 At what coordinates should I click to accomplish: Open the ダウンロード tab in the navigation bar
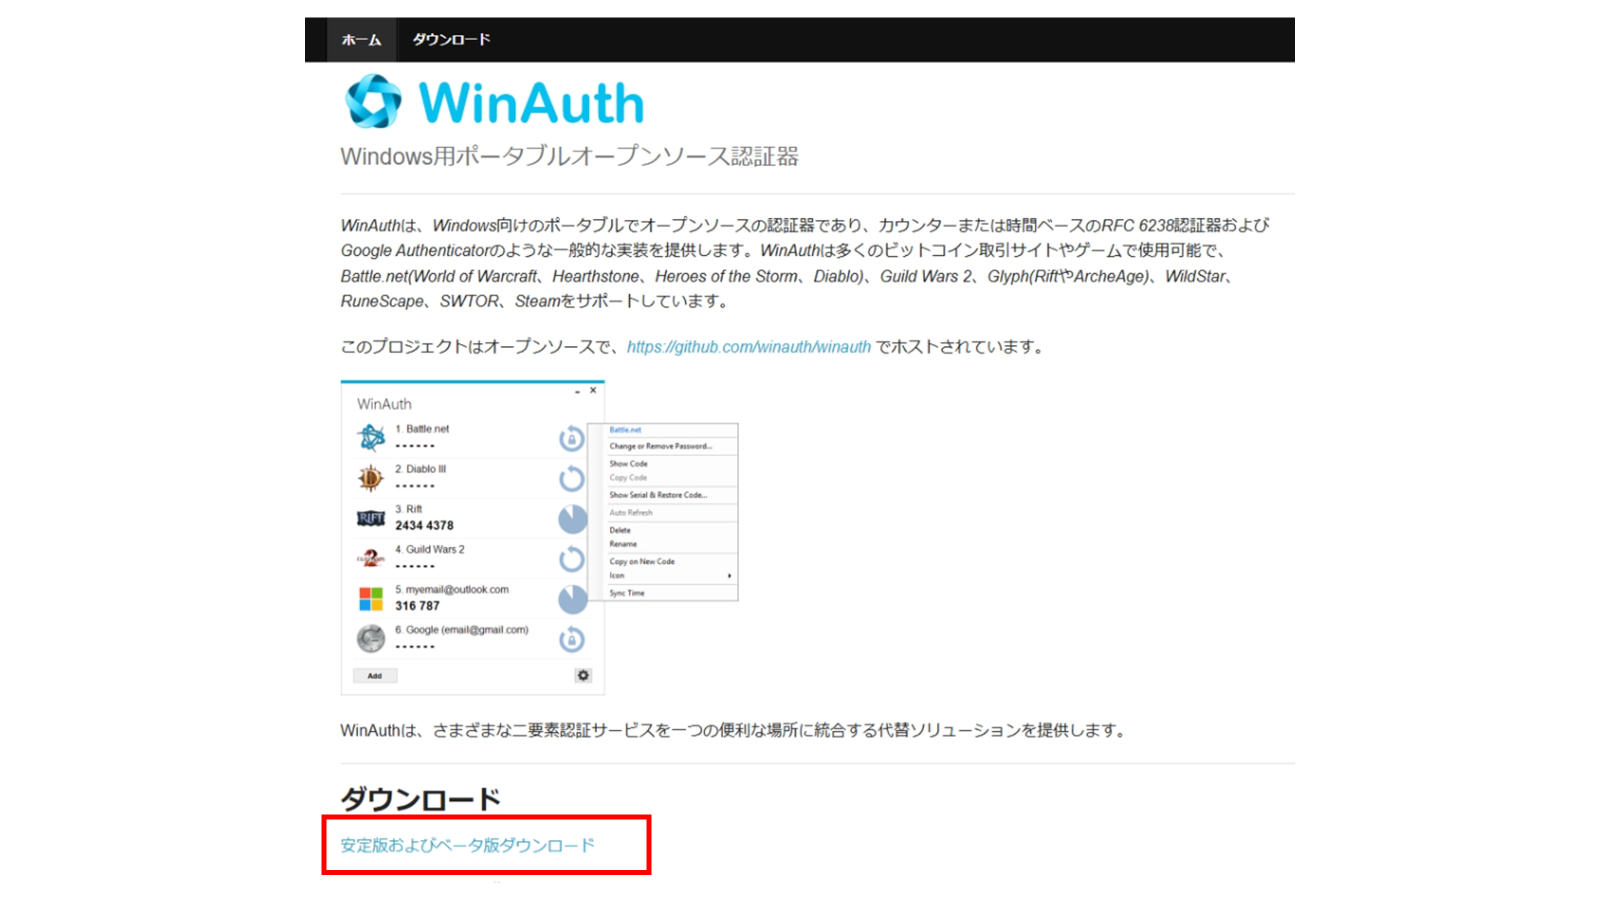tap(451, 40)
